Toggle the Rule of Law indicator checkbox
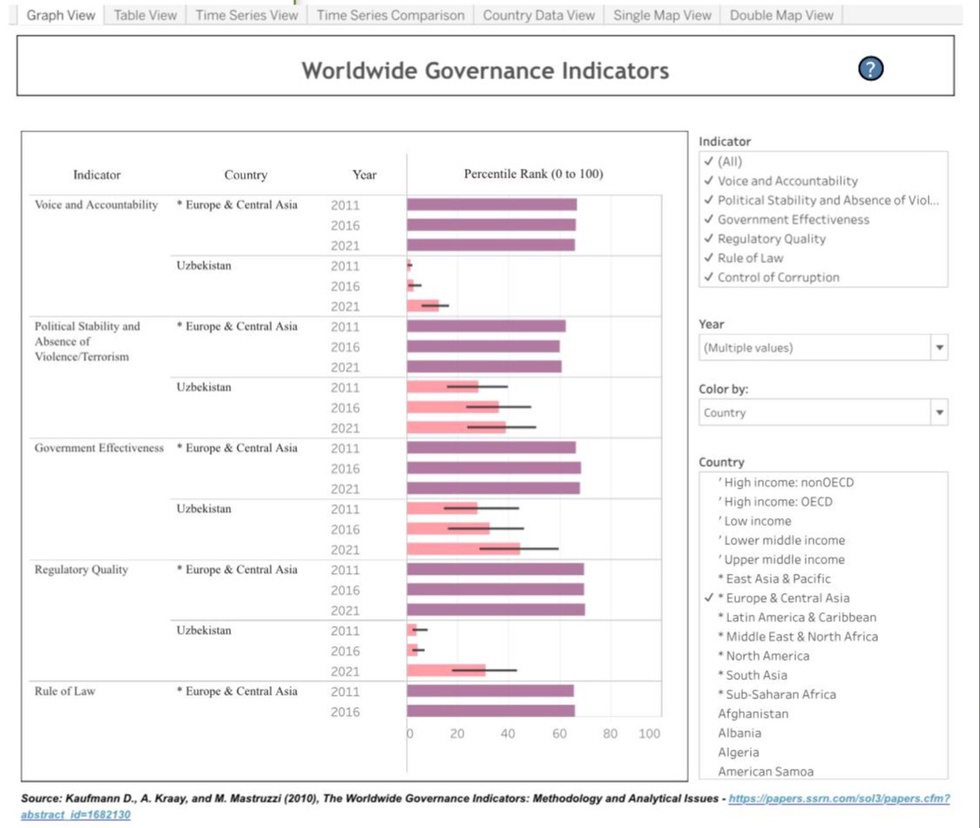Image resolution: width=980 pixels, height=828 pixels. pyautogui.click(x=707, y=258)
